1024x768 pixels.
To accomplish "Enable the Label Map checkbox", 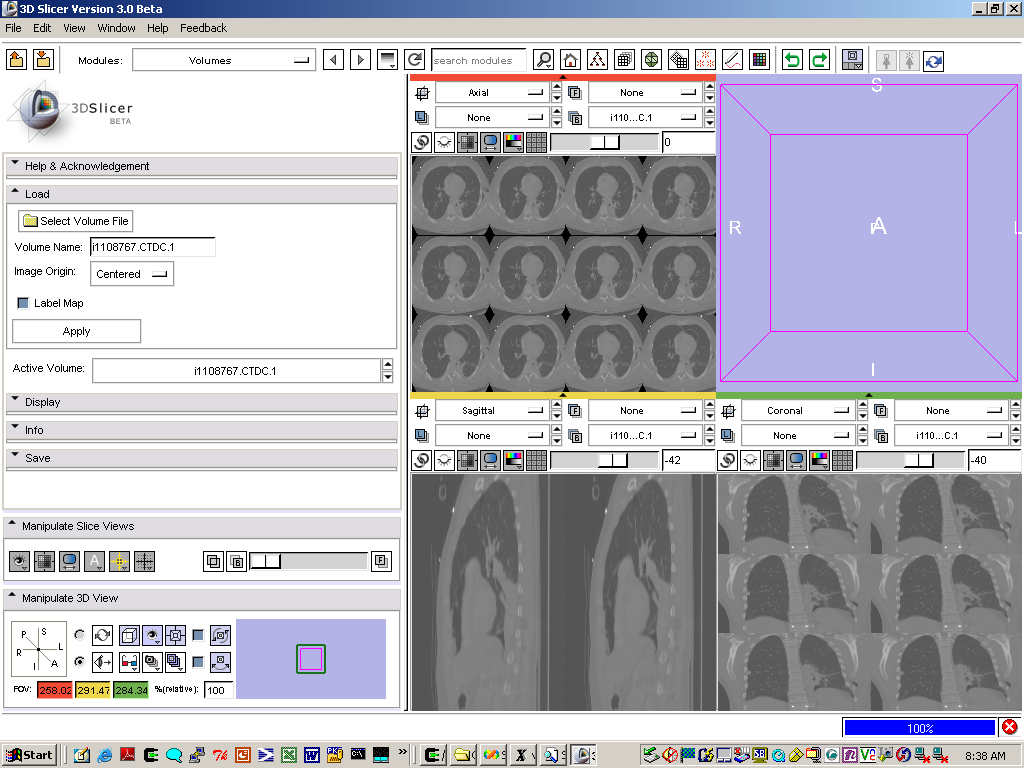I will [24, 303].
